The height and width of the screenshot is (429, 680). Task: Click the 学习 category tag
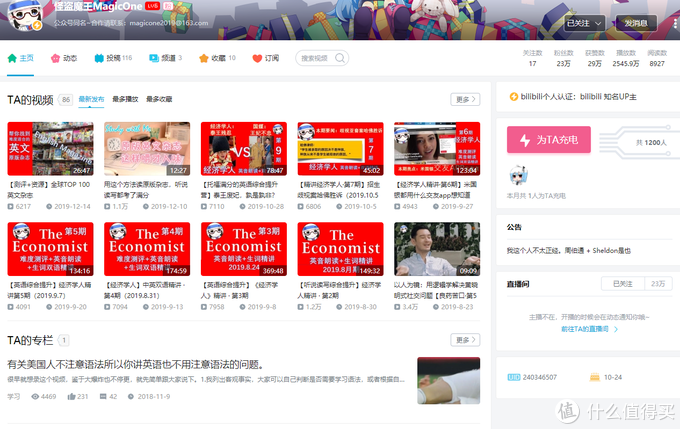click(x=13, y=396)
